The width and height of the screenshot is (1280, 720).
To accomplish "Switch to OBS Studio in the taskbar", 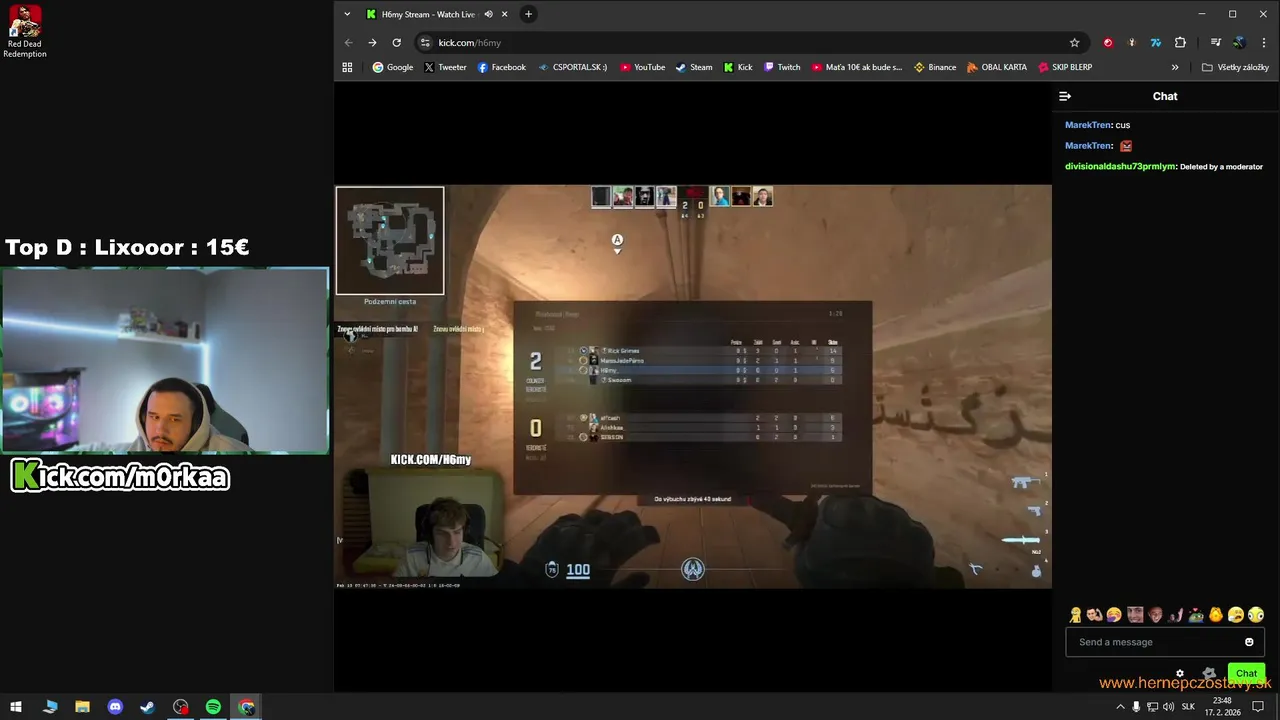I will point(180,707).
